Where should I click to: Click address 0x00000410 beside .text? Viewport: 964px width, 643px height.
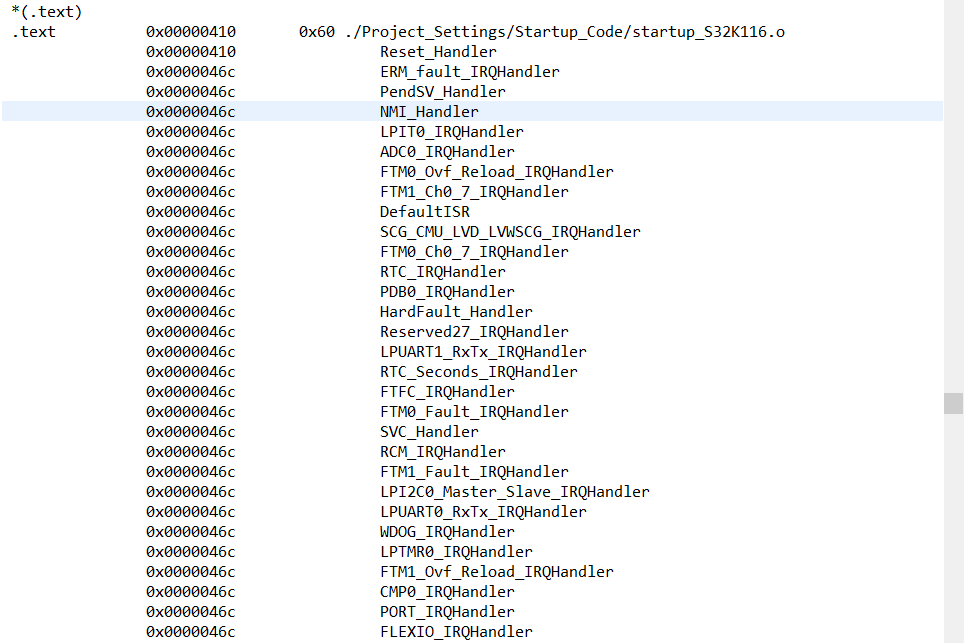click(x=191, y=32)
